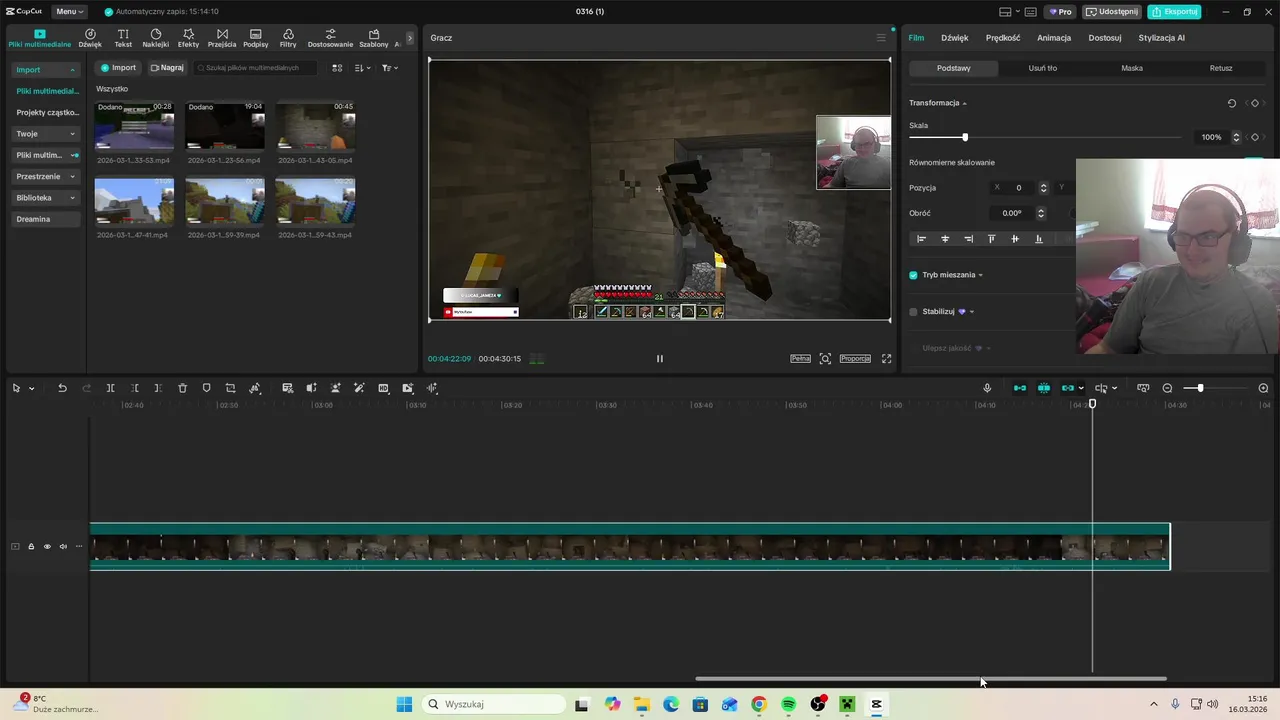This screenshot has width=1280, height=720.
Task: Enable the Stabilizuj checkbox
Action: tap(913, 312)
